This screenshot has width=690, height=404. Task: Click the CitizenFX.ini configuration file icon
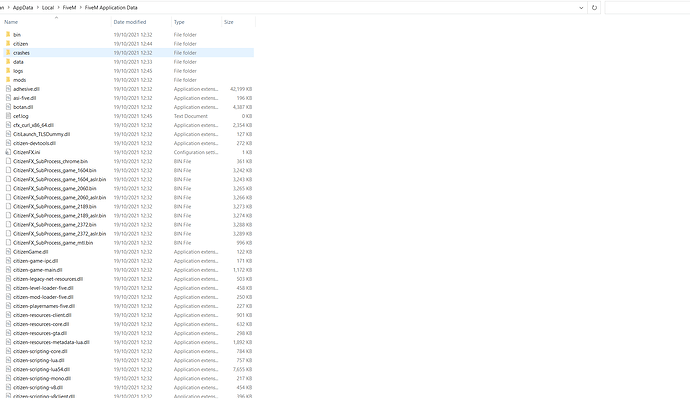(x=8, y=152)
